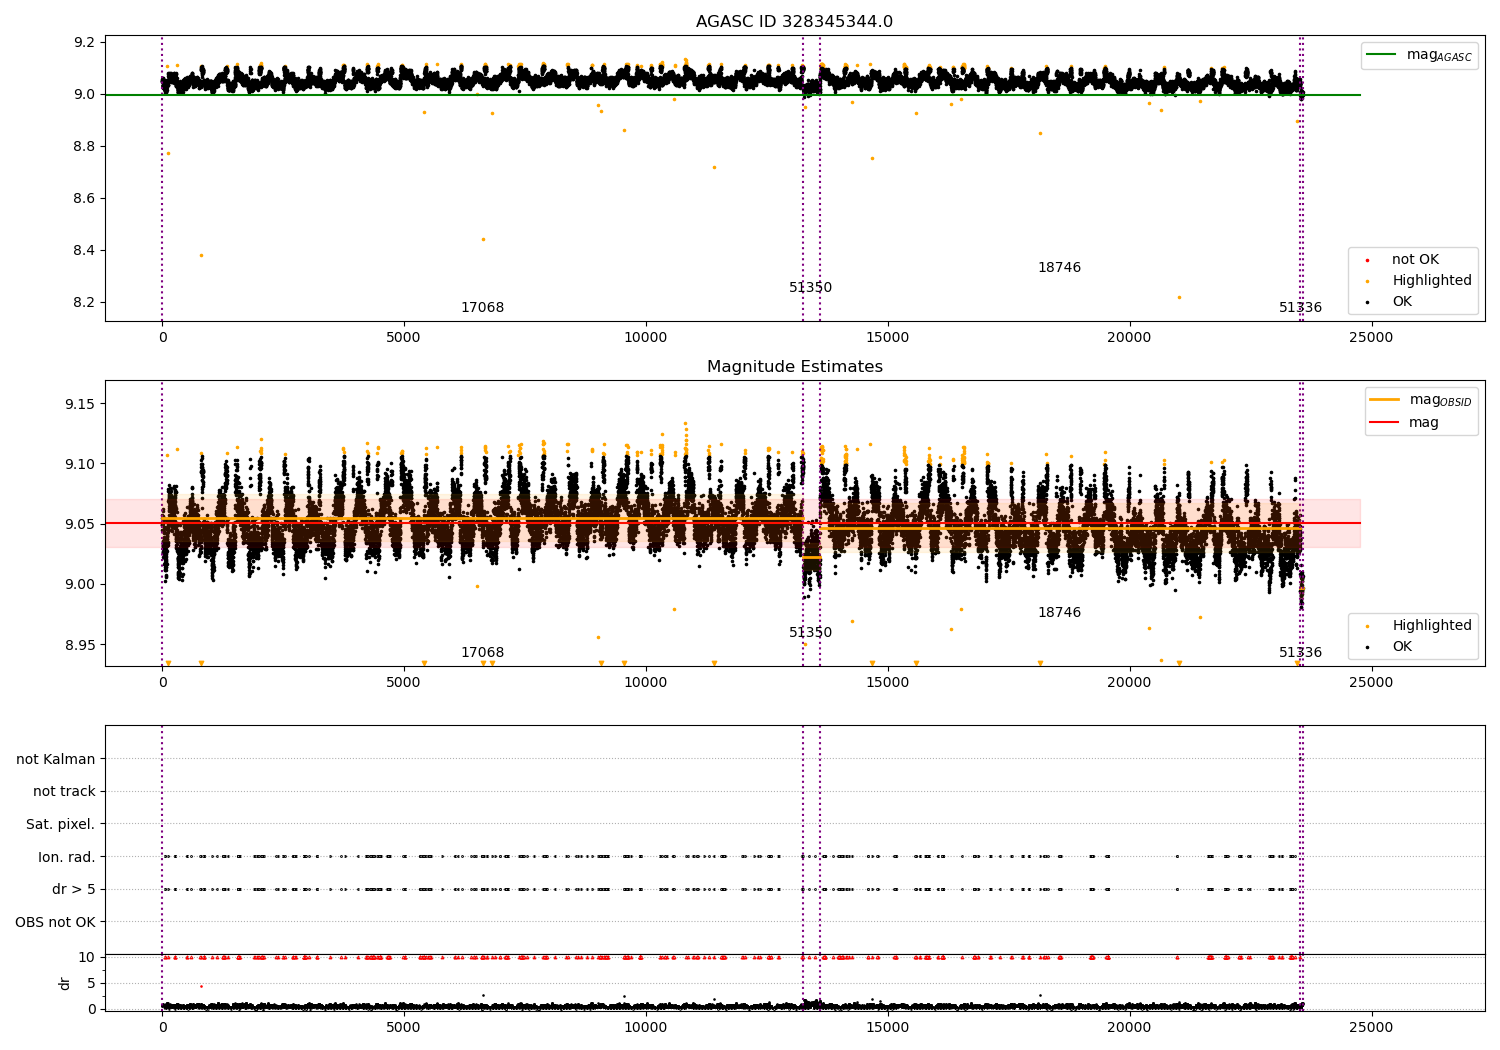The width and height of the screenshot is (1500, 1050).
Task: Click the 51336 annotation in Magnitude Estimates plot
Action: 1300,653
